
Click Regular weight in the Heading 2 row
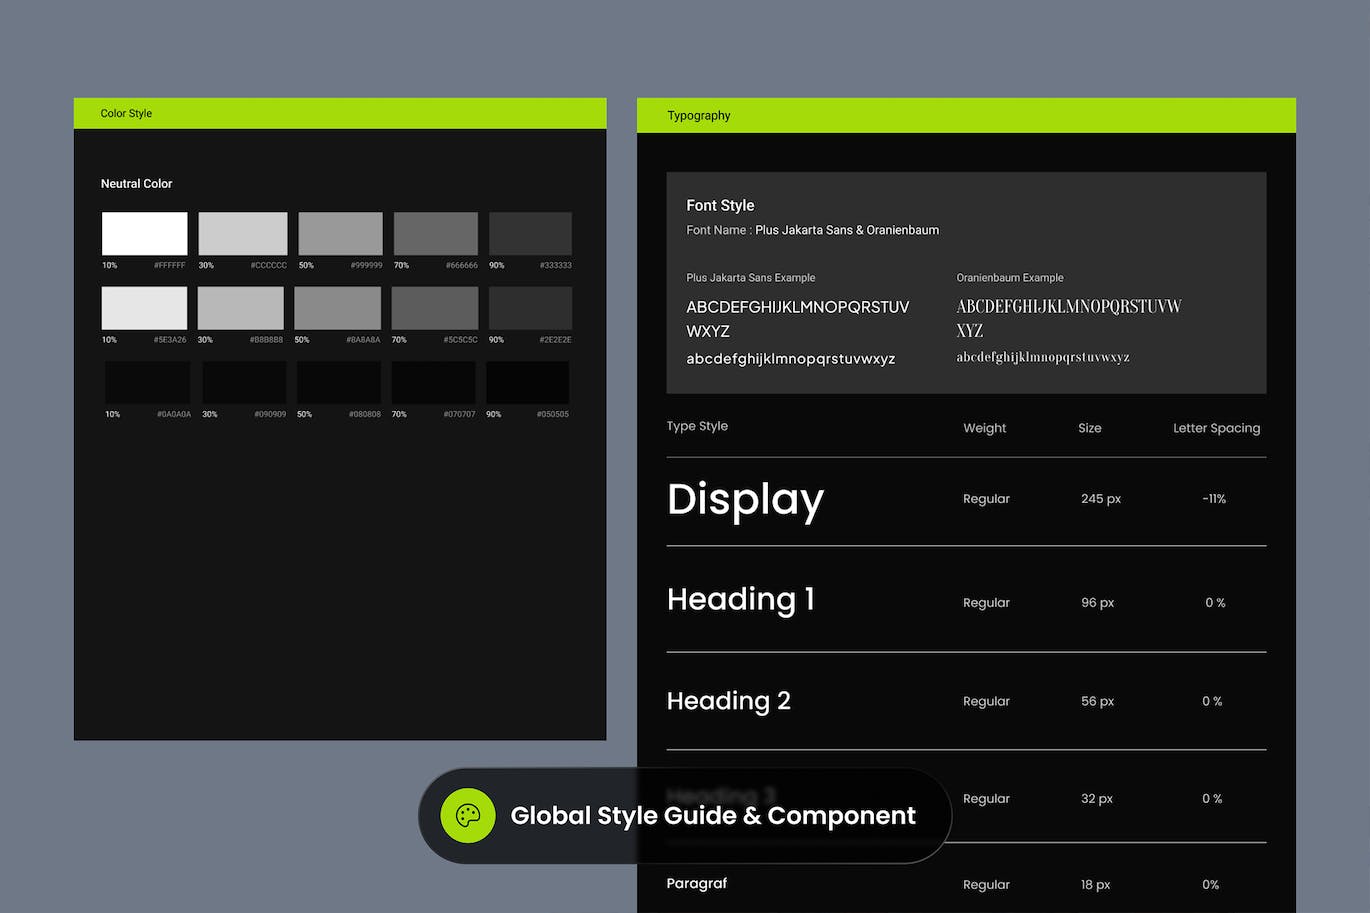click(x=986, y=702)
